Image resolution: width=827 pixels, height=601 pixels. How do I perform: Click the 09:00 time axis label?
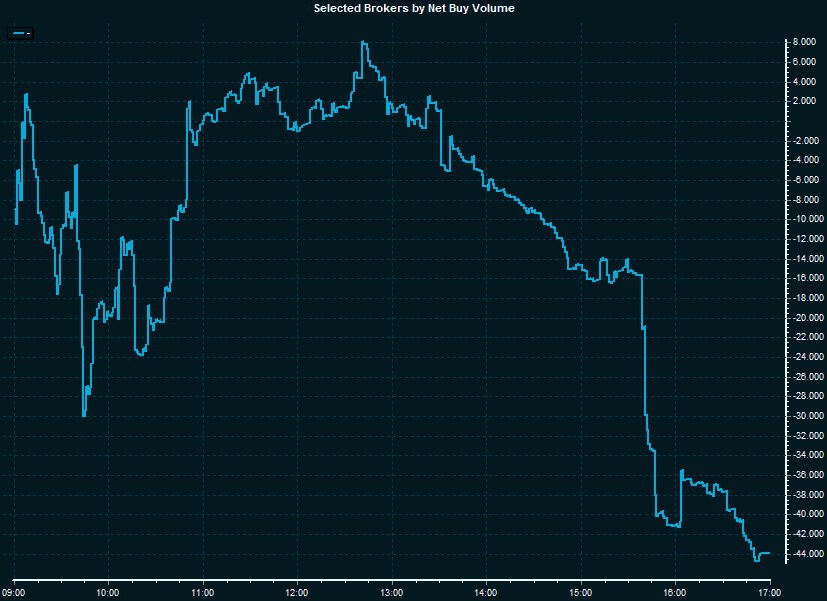pyautogui.click(x=14, y=592)
